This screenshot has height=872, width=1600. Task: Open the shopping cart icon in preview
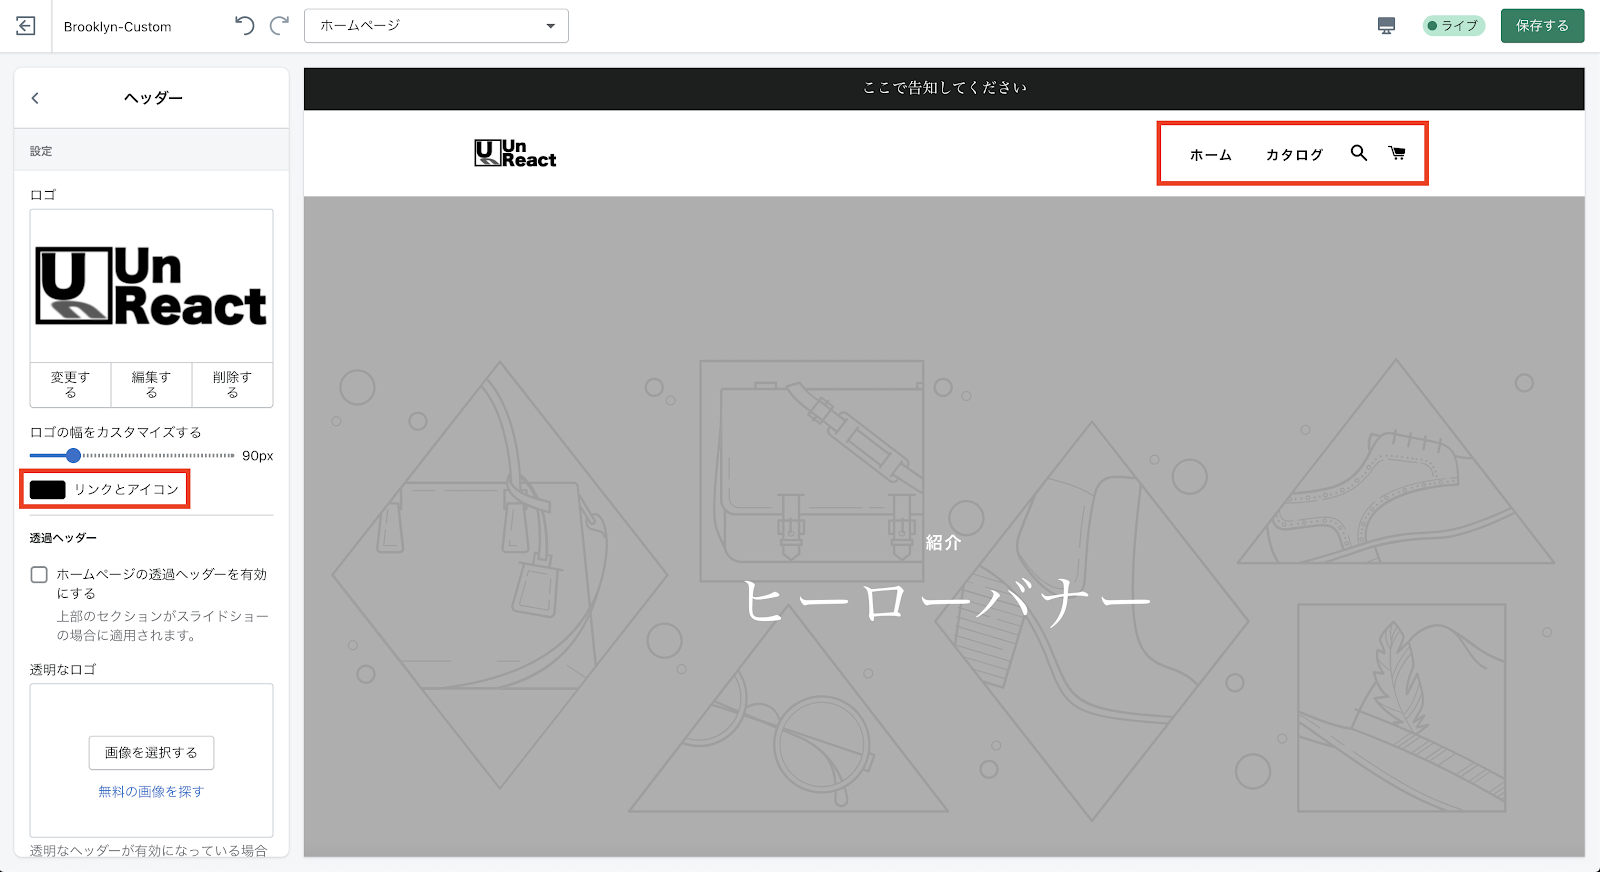1397,153
